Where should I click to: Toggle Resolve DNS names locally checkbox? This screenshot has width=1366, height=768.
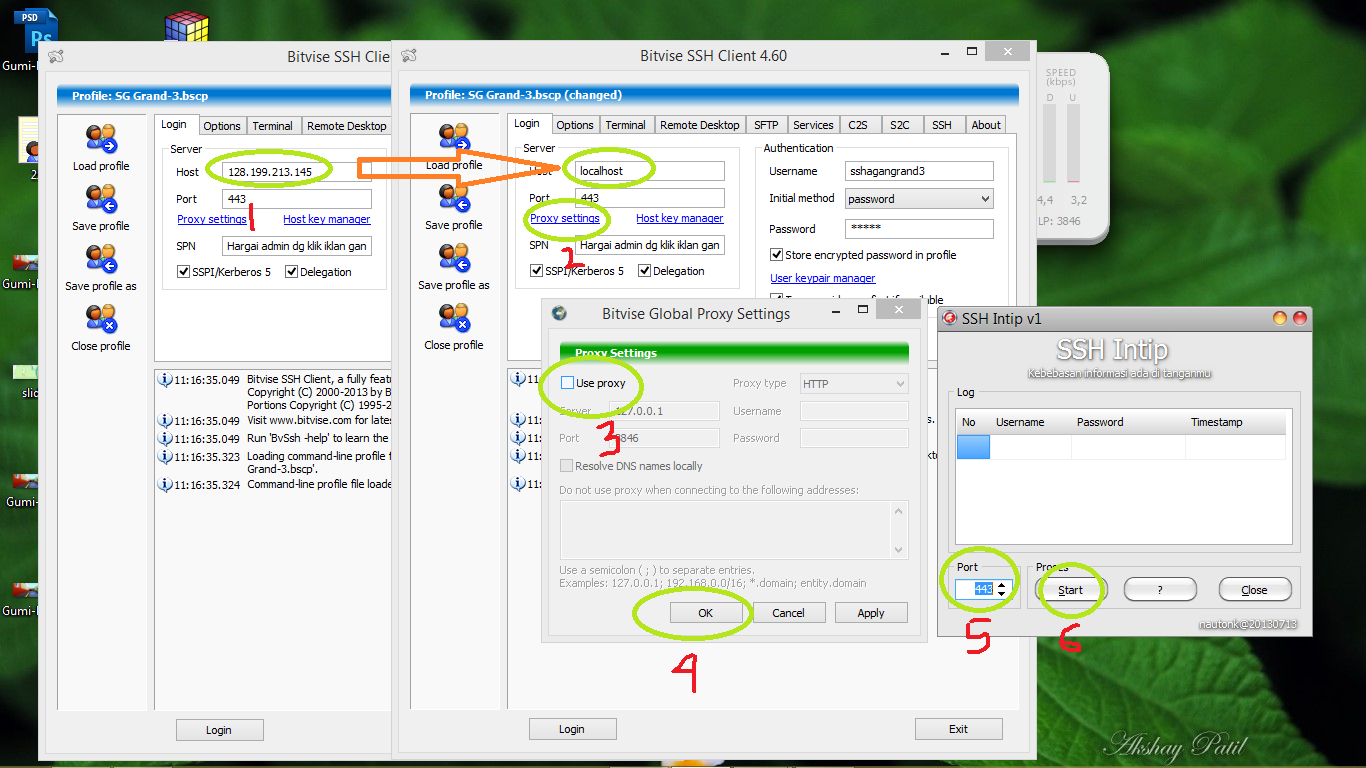567,466
